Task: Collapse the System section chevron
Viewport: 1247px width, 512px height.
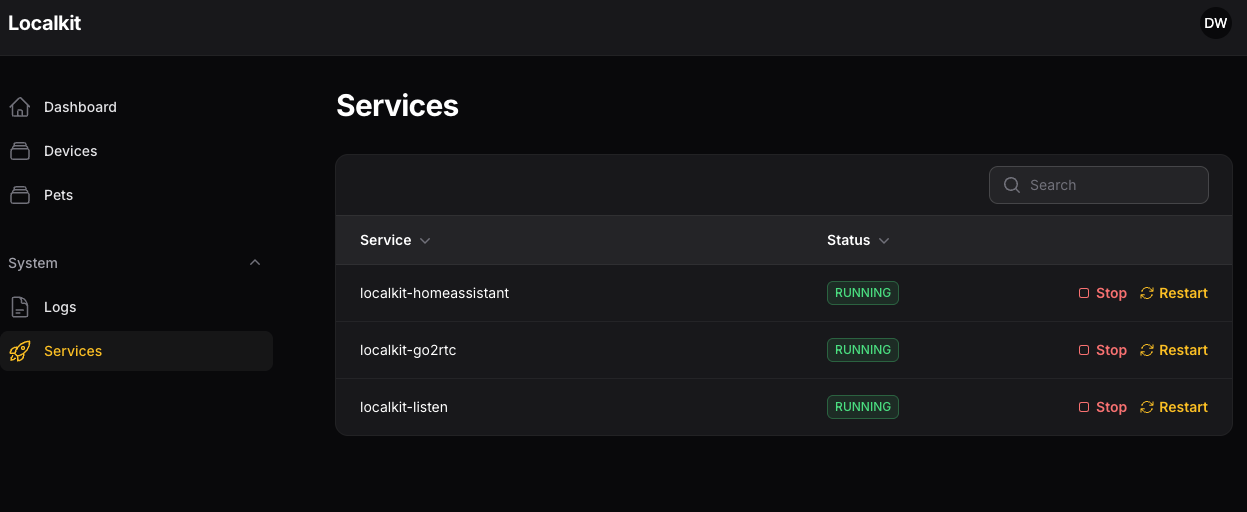Action: pyautogui.click(x=255, y=263)
